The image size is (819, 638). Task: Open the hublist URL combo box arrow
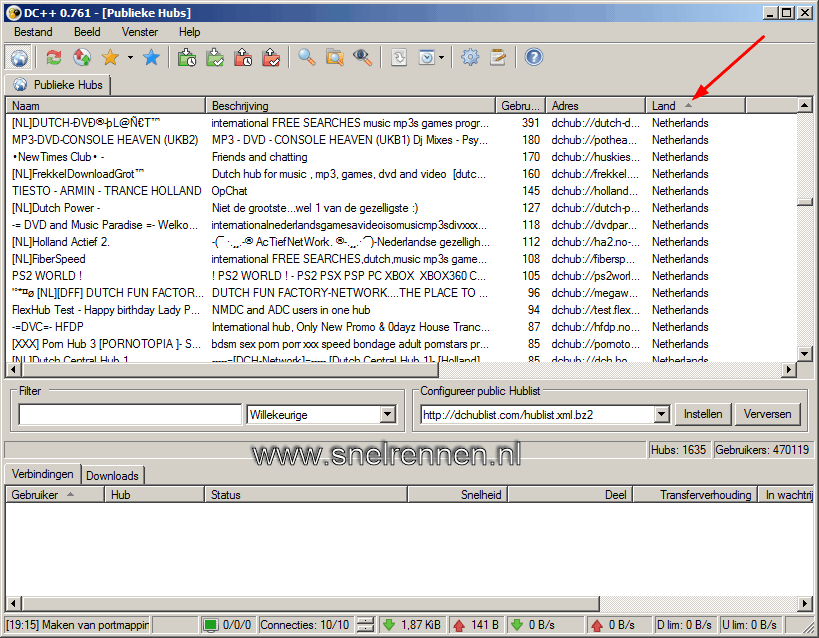click(661, 414)
